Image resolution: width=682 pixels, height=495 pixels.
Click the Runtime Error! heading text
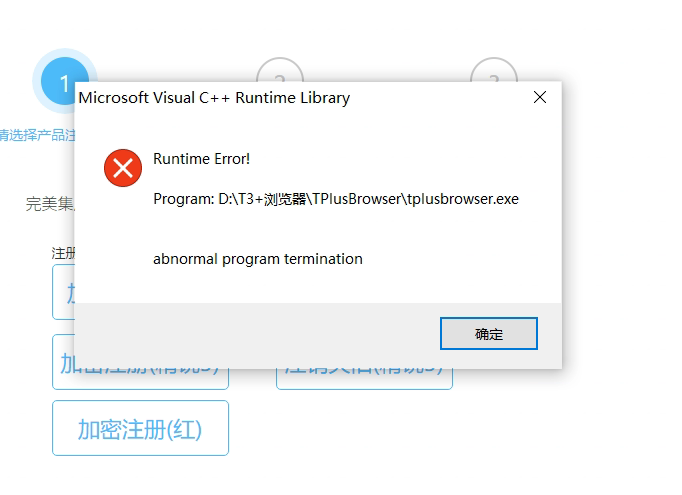(201, 159)
